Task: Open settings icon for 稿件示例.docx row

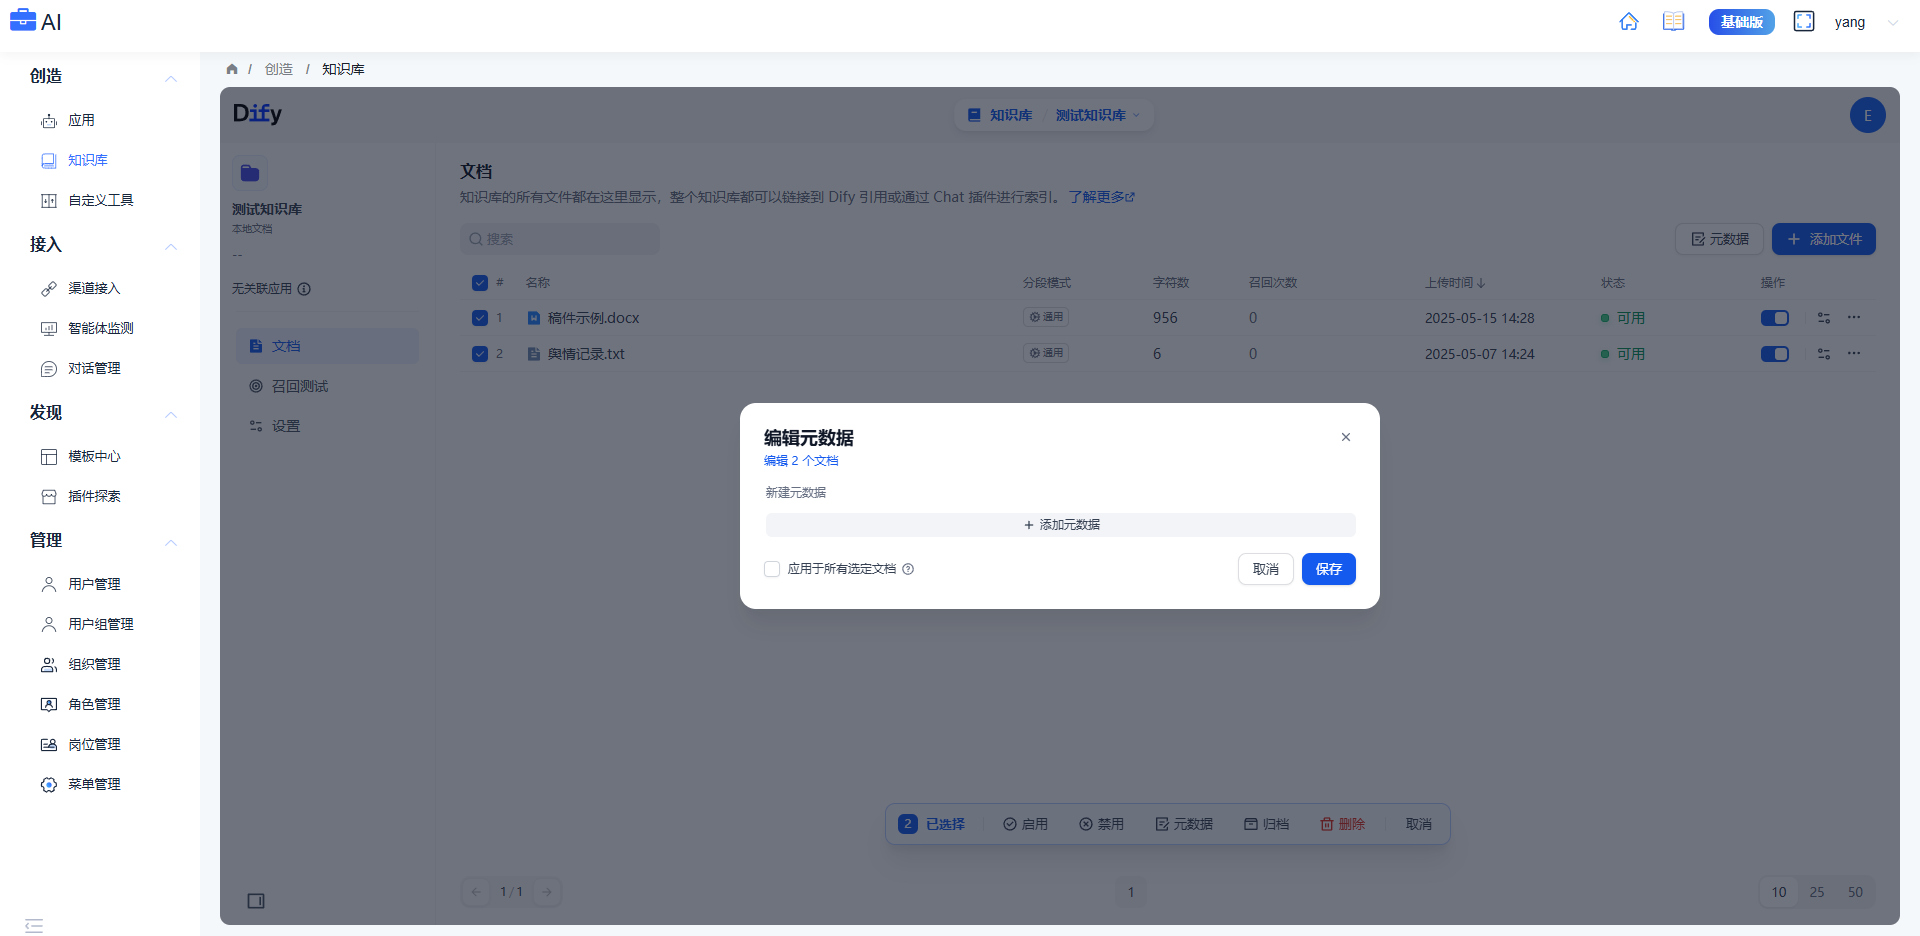Action: [1824, 318]
